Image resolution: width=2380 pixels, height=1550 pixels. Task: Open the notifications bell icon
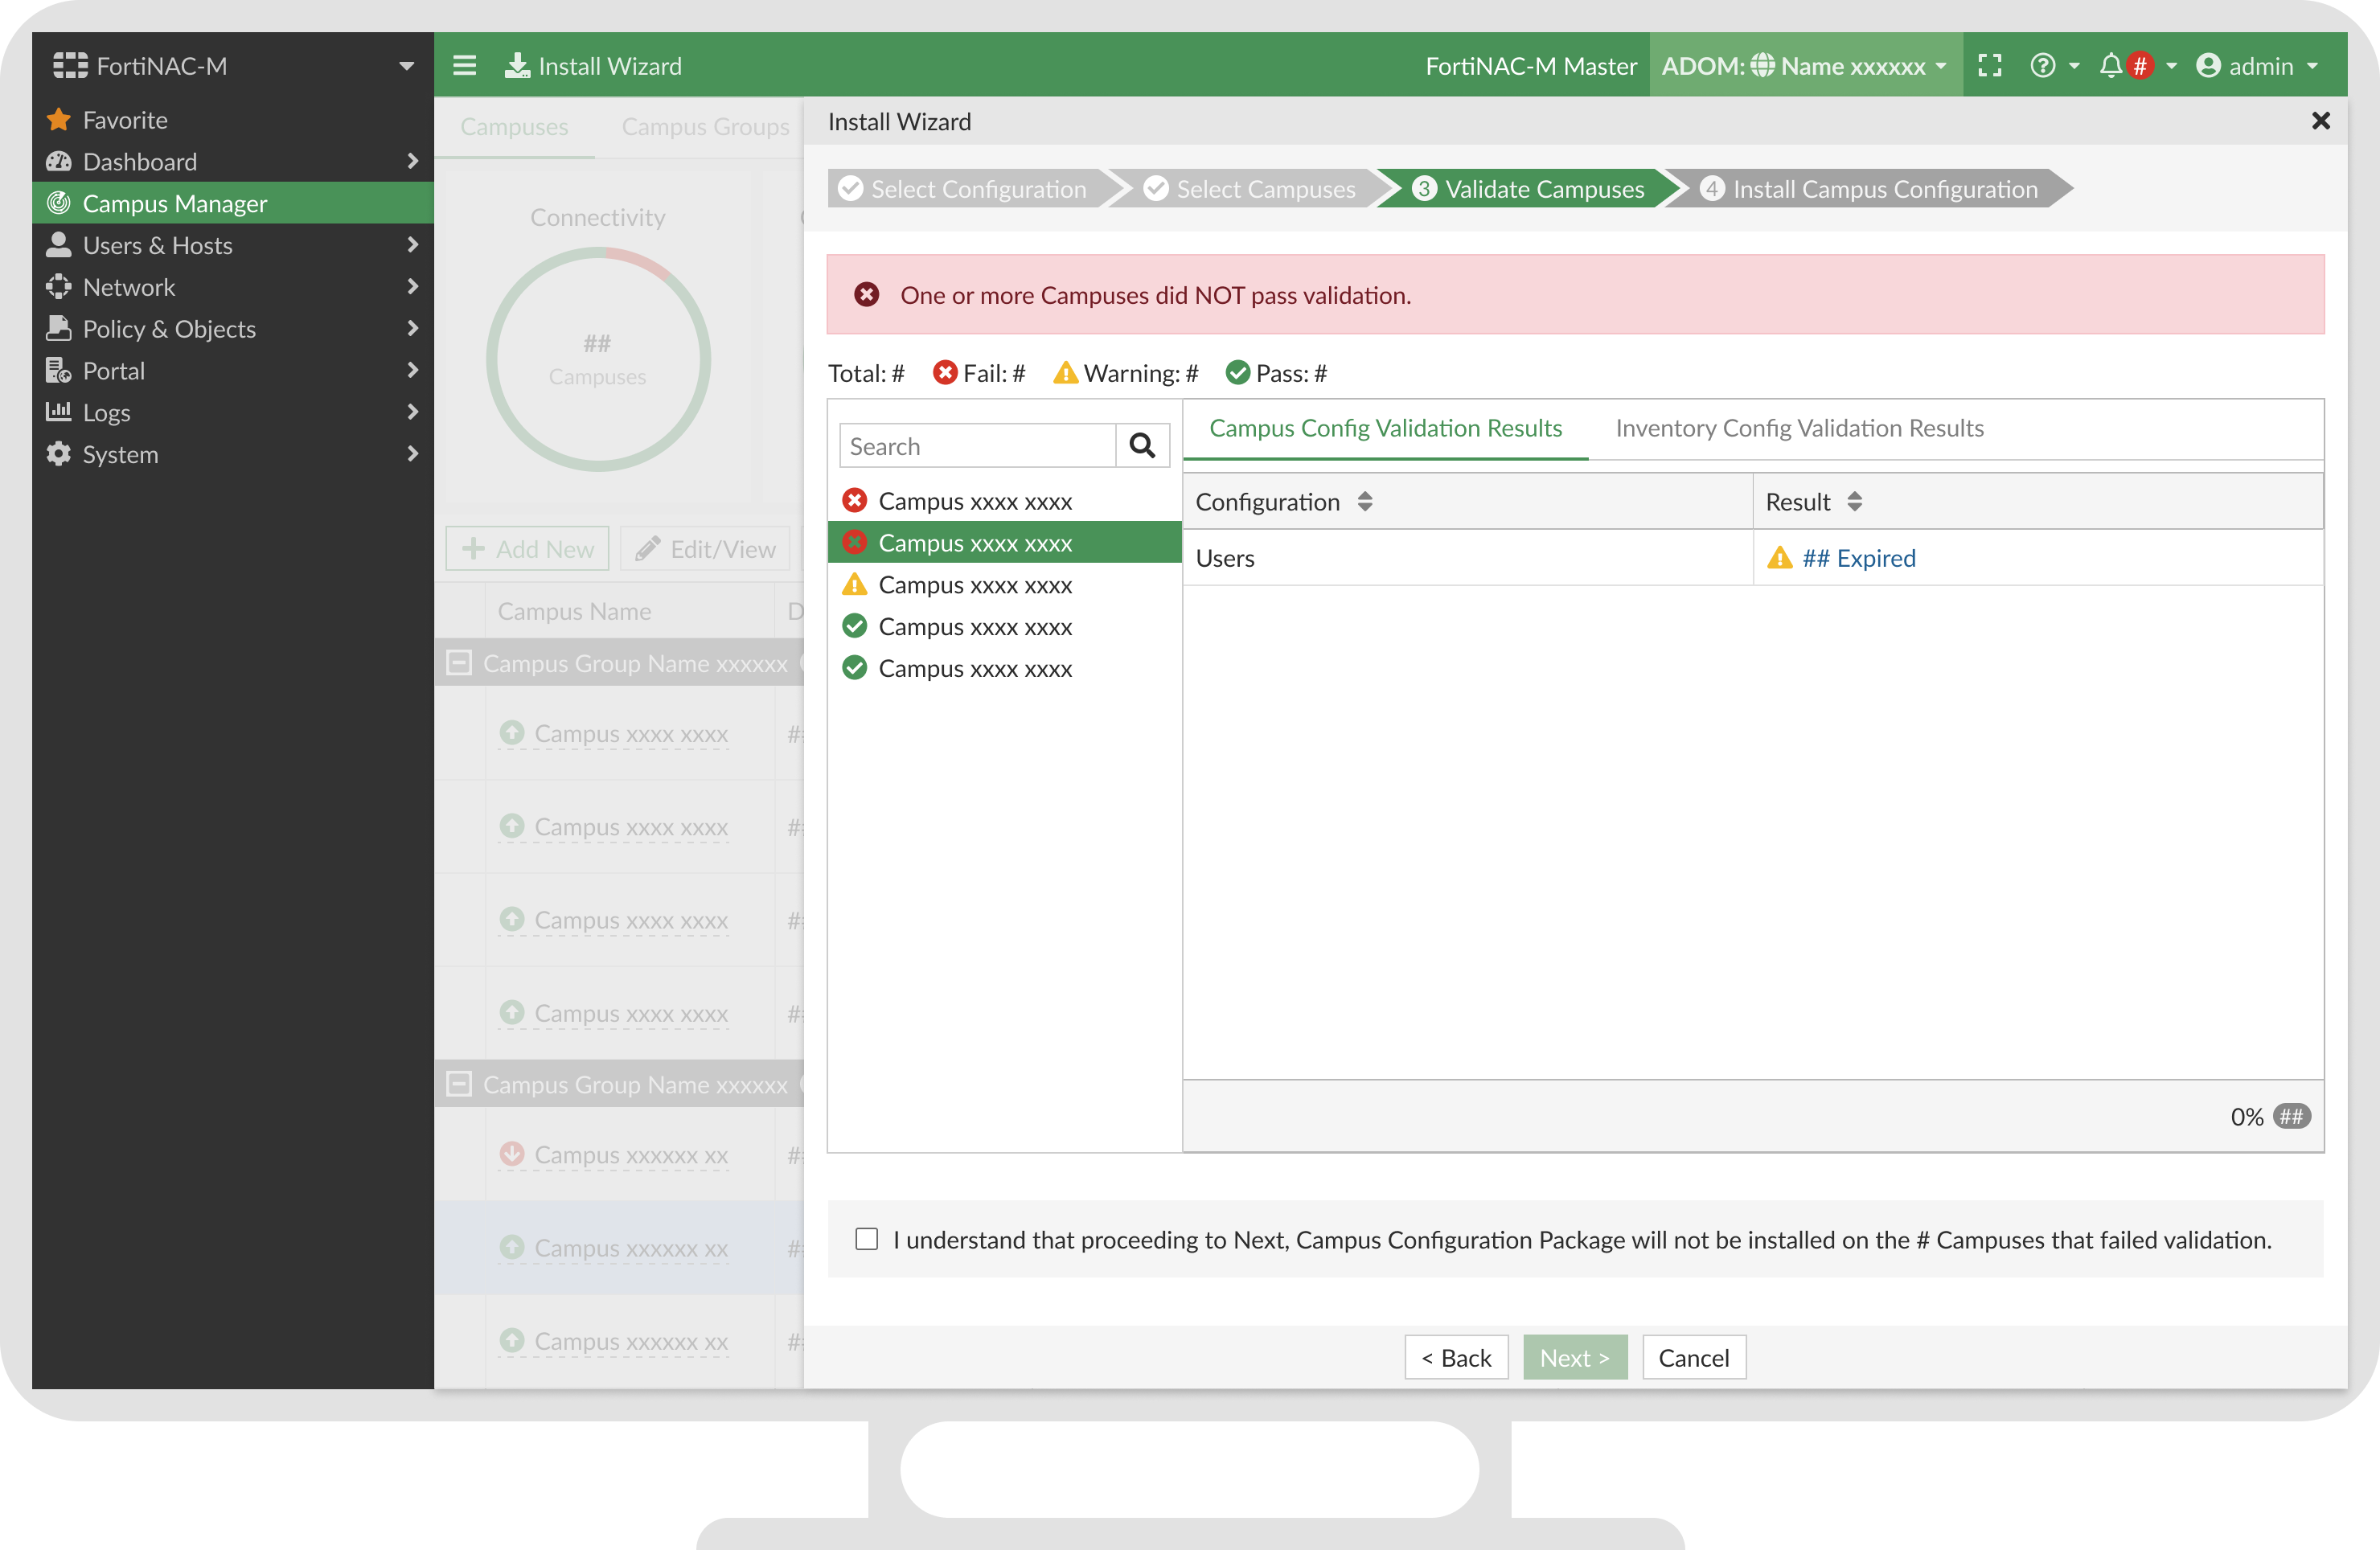pos(2111,66)
